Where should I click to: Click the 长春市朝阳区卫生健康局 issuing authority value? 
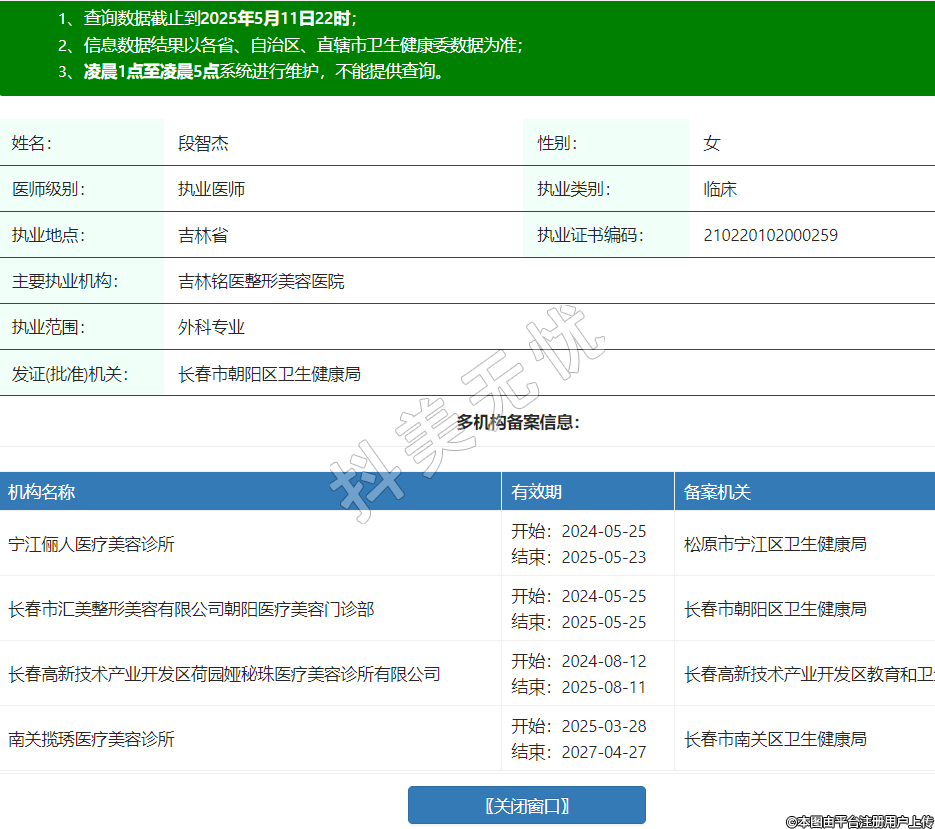[269, 374]
